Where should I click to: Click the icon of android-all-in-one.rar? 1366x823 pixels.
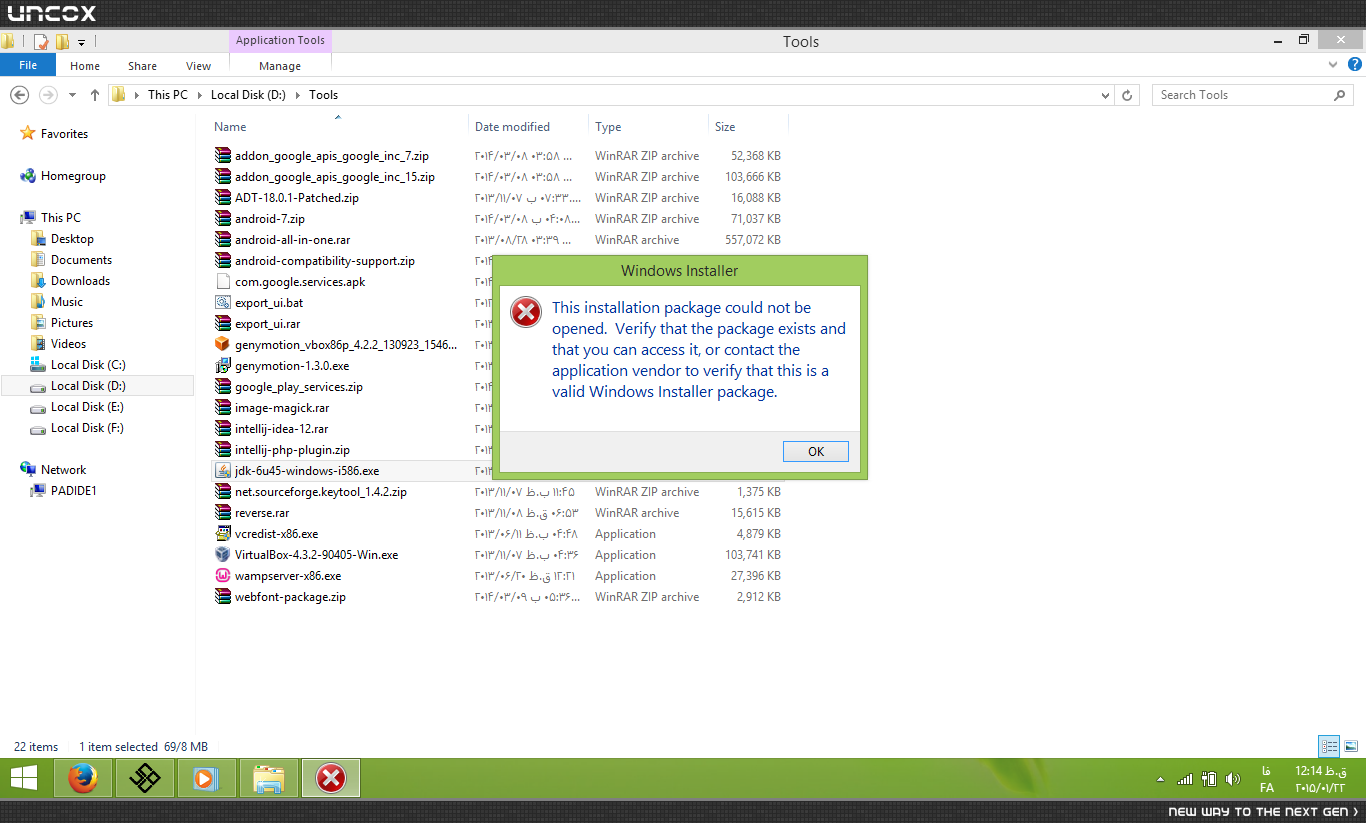223,240
